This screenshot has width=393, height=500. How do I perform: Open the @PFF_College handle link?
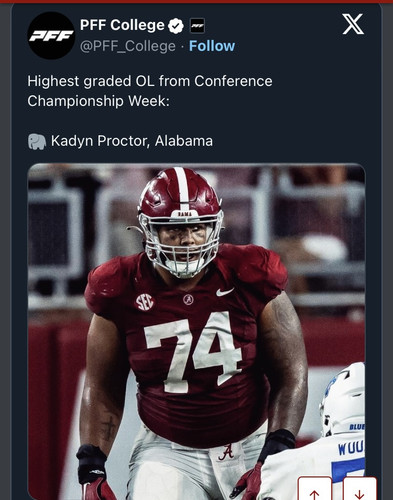coord(128,46)
